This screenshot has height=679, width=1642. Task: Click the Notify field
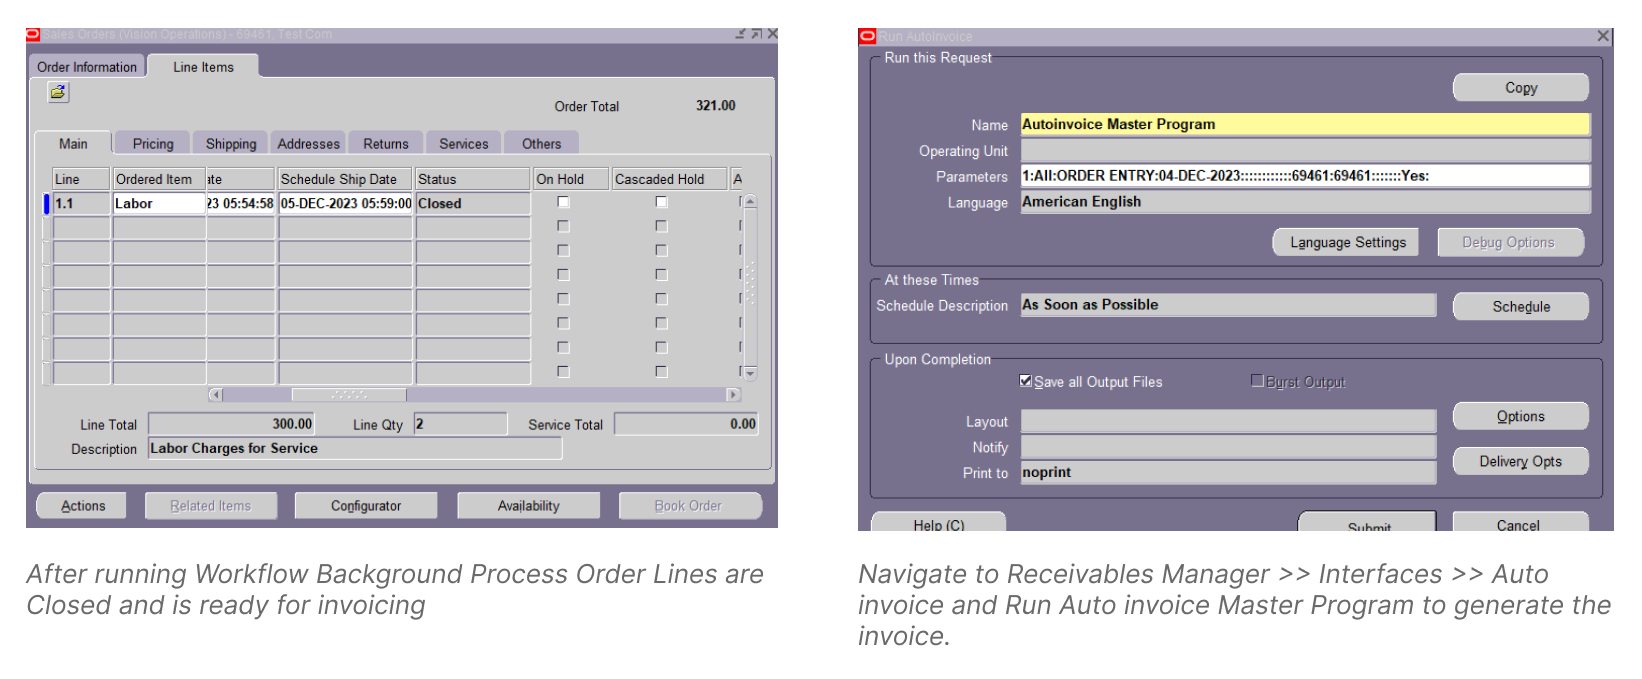click(1228, 447)
